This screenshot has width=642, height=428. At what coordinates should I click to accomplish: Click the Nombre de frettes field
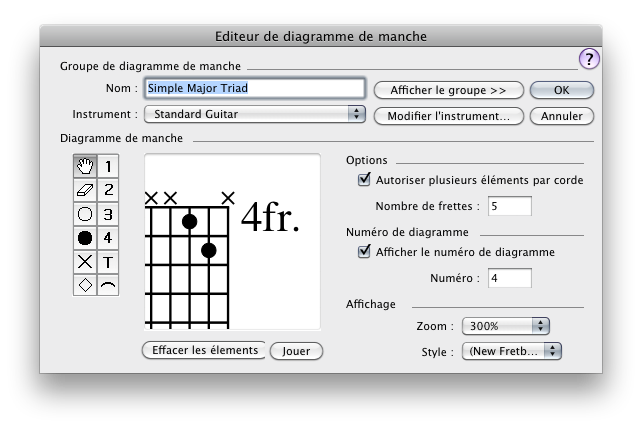(x=509, y=207)
